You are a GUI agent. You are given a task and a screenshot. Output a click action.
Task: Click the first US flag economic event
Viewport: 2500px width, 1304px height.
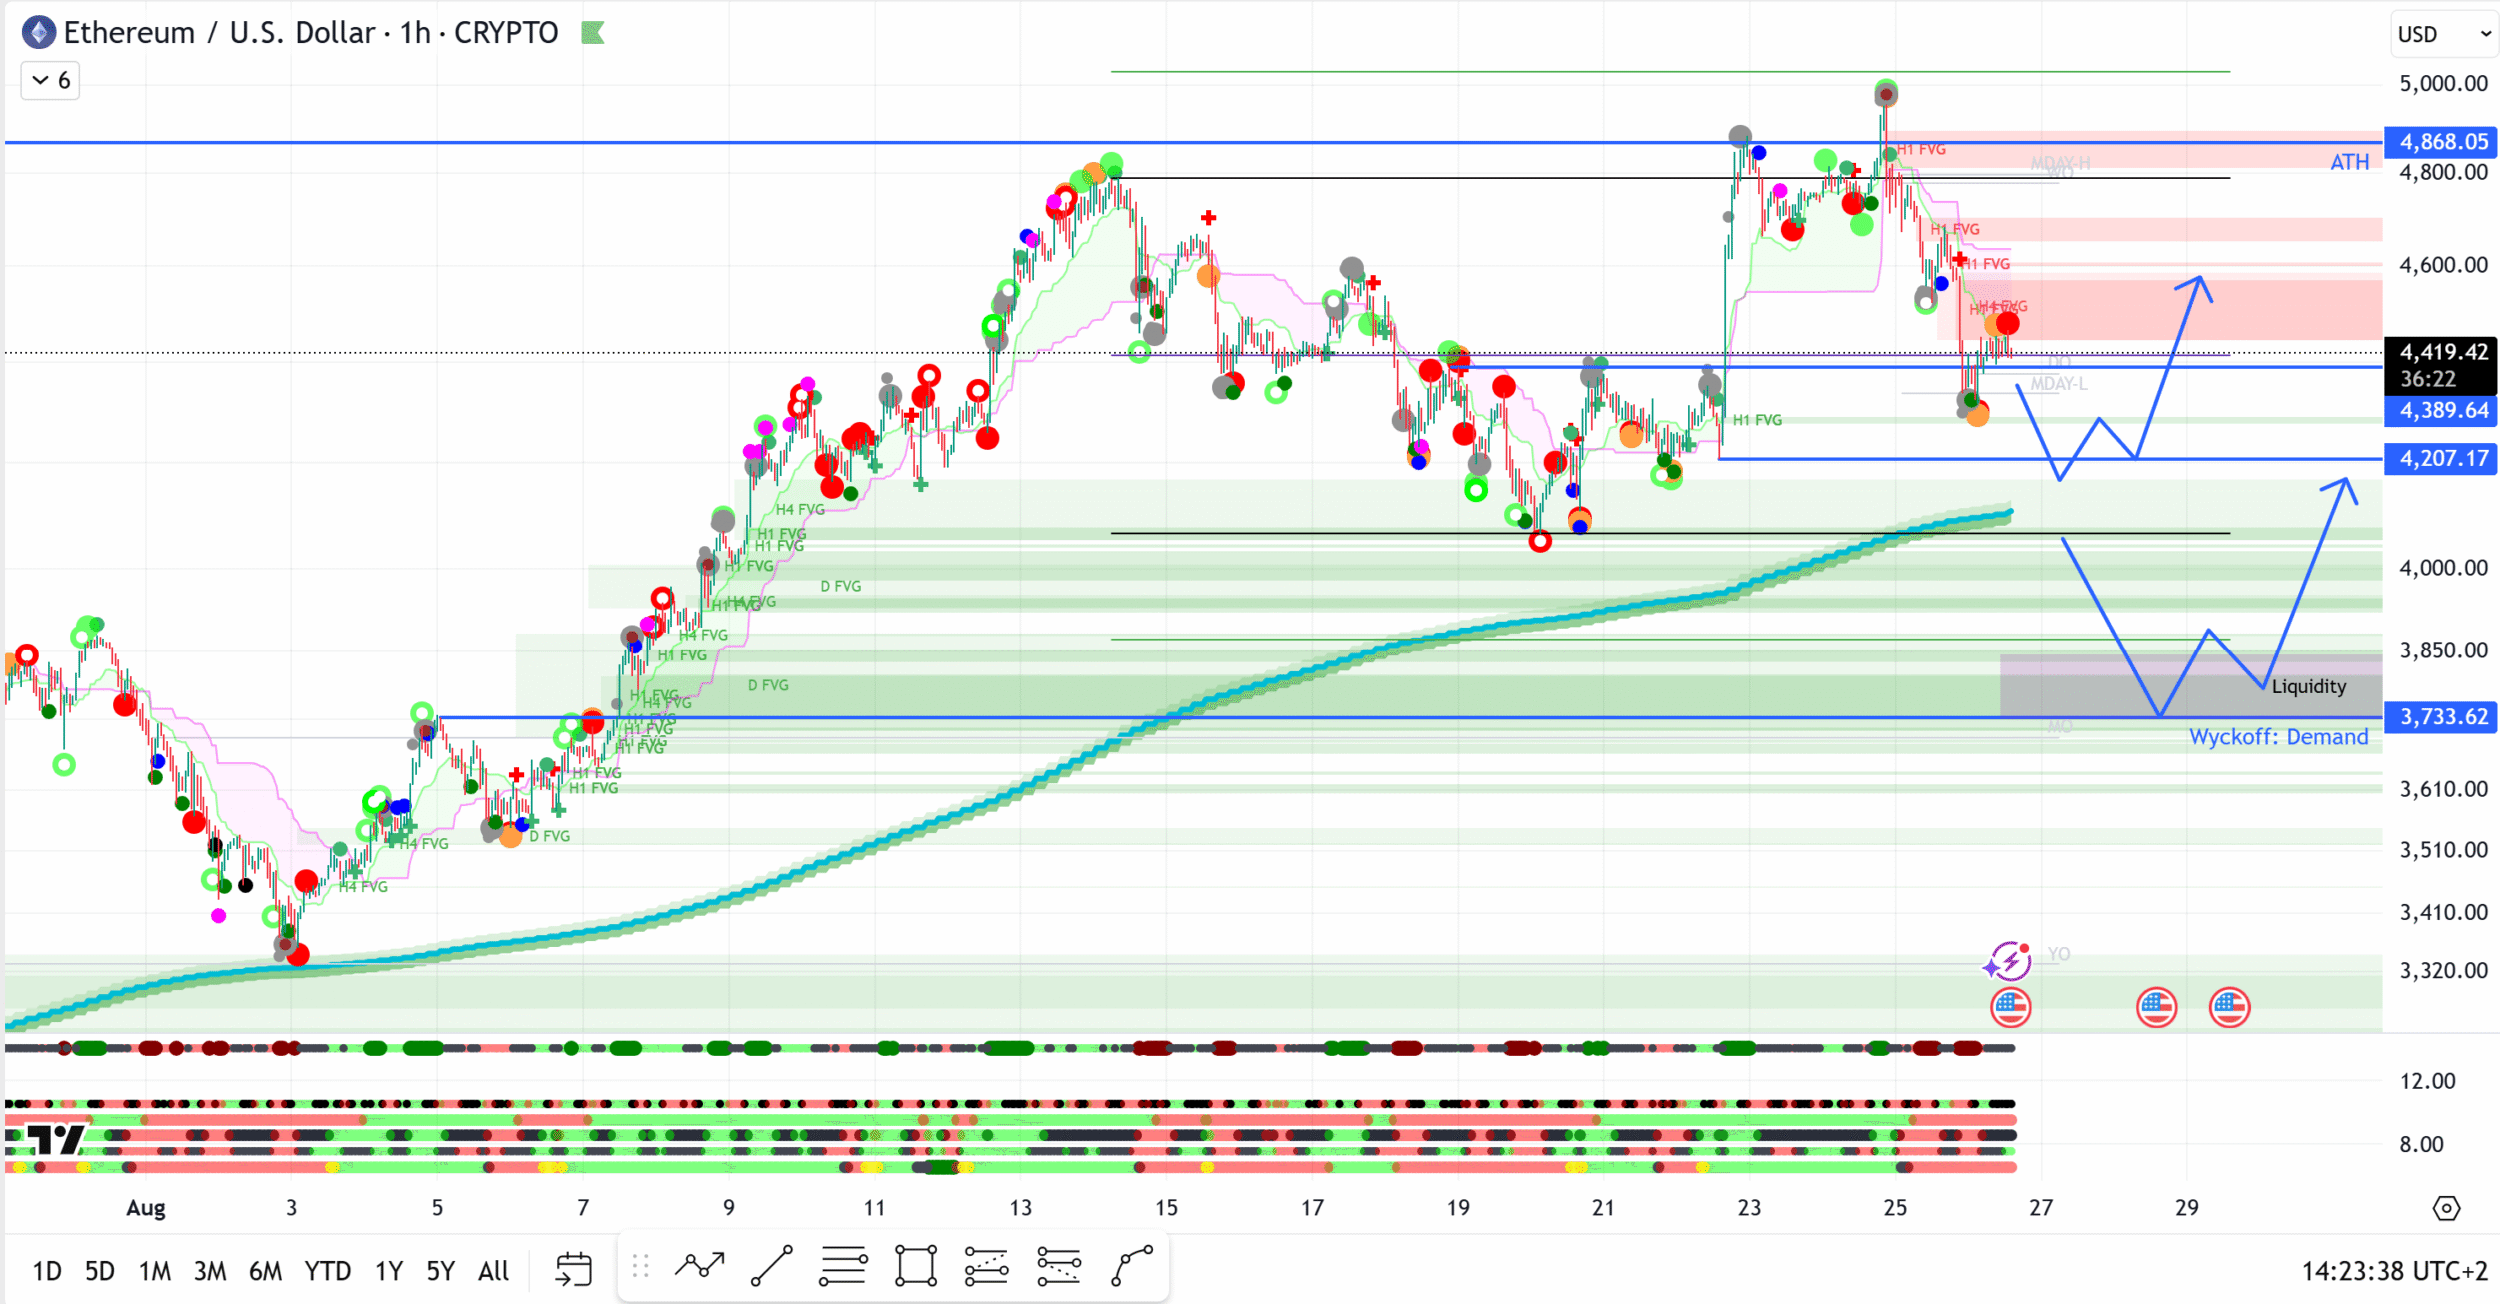[2010, 1007]
